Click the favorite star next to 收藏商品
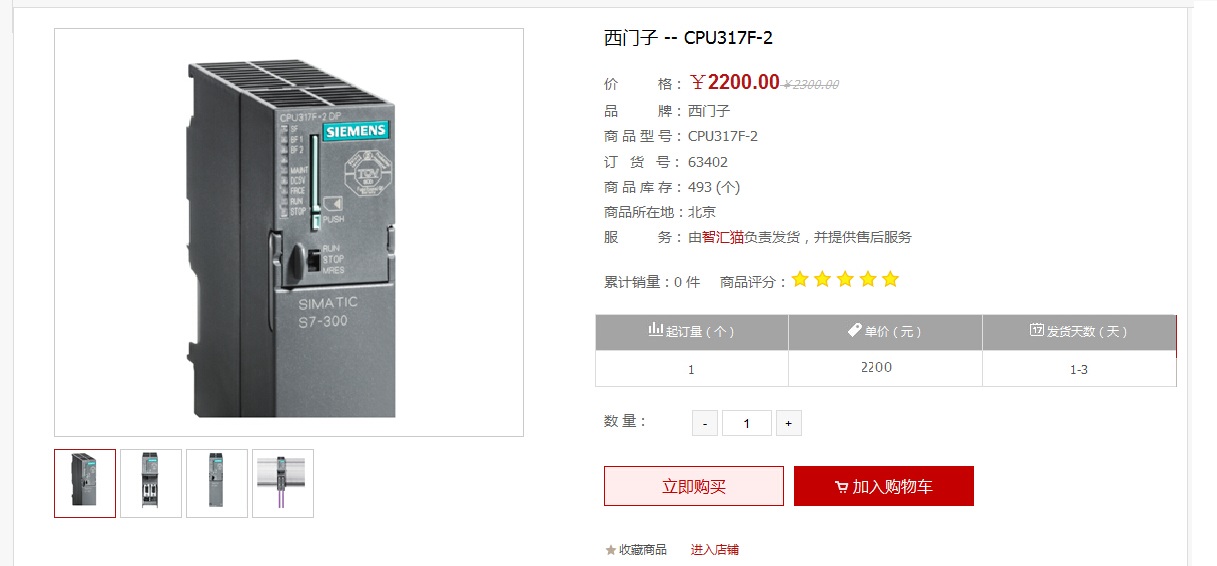 [610, 550]
